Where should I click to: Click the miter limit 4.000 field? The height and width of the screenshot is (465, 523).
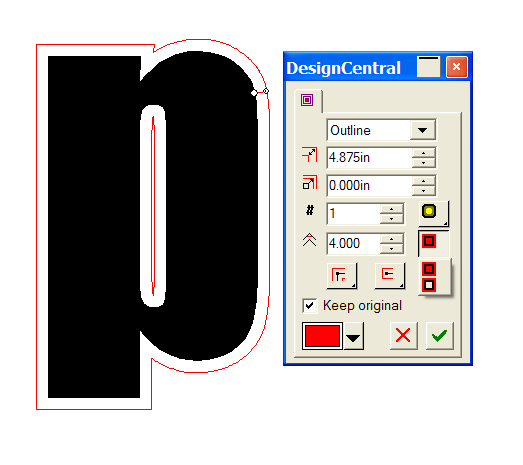[x=354, y=243]
